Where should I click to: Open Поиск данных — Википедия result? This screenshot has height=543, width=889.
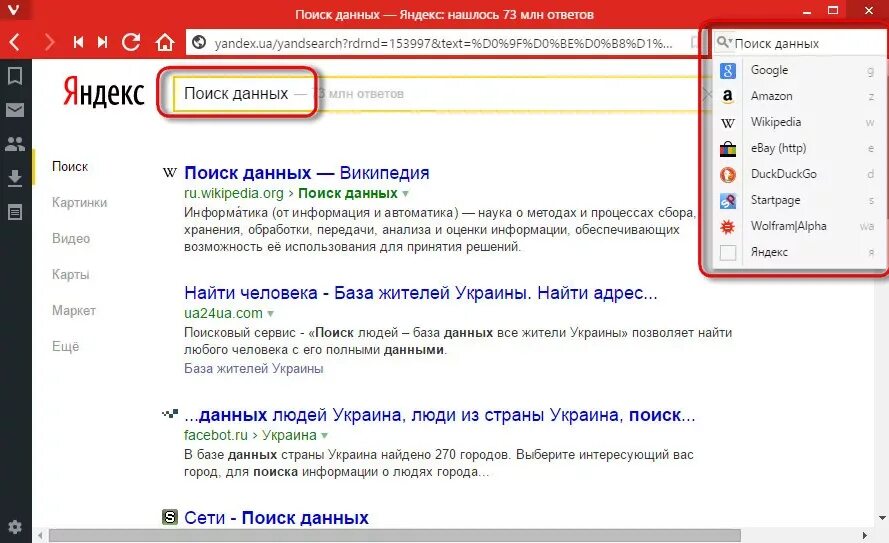coord(307,173)
